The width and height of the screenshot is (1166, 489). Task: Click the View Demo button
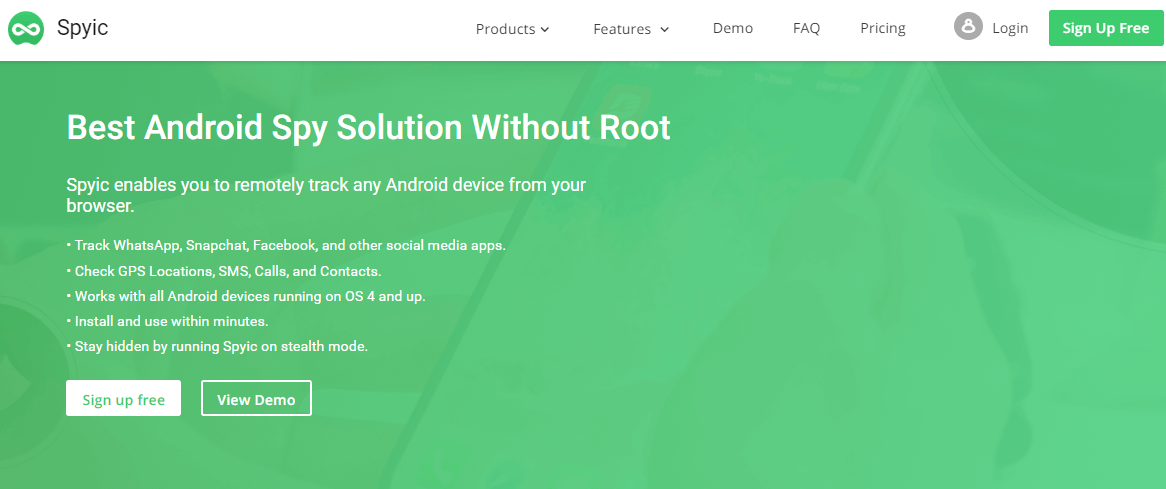tap(256, 398)
